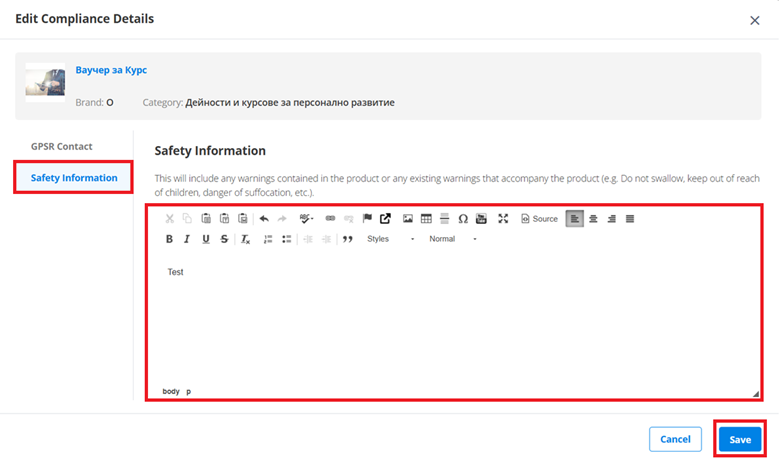
Task: Click the Cut icon in editor toolbar
Action: tap(170, 219)
